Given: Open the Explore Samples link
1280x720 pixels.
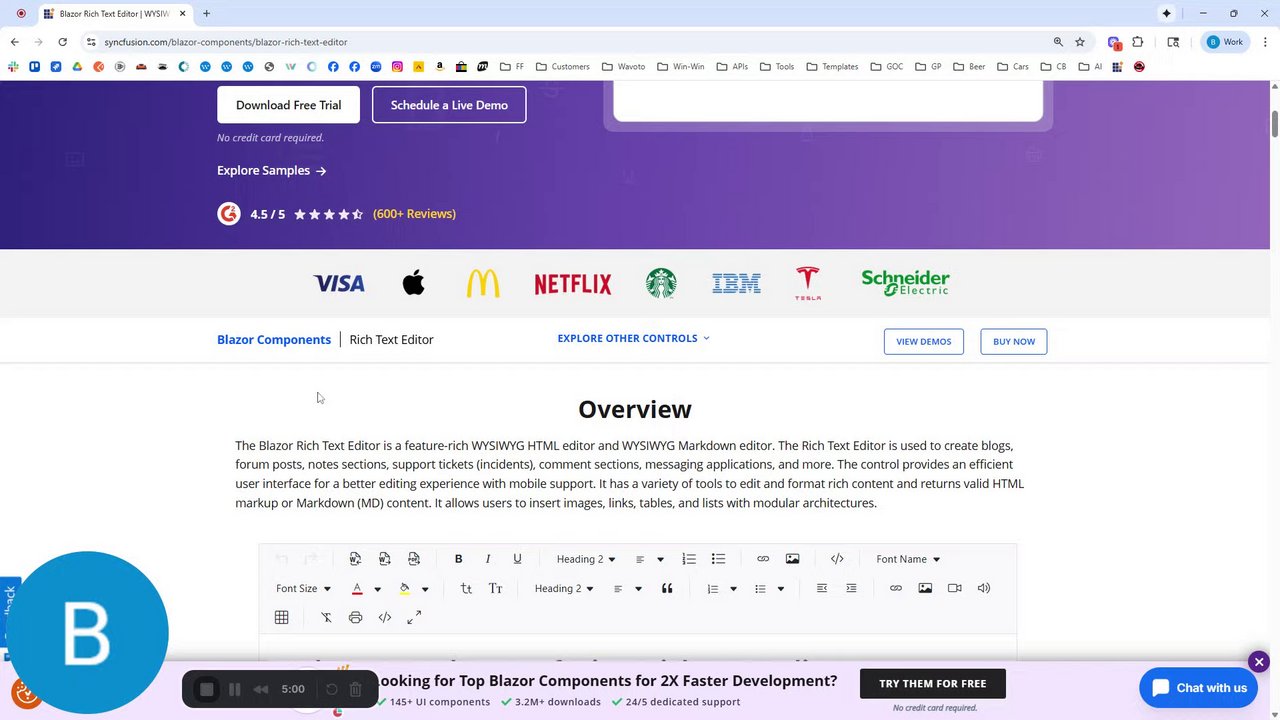Looking at the screenshot, I should [x=272, y=171].
